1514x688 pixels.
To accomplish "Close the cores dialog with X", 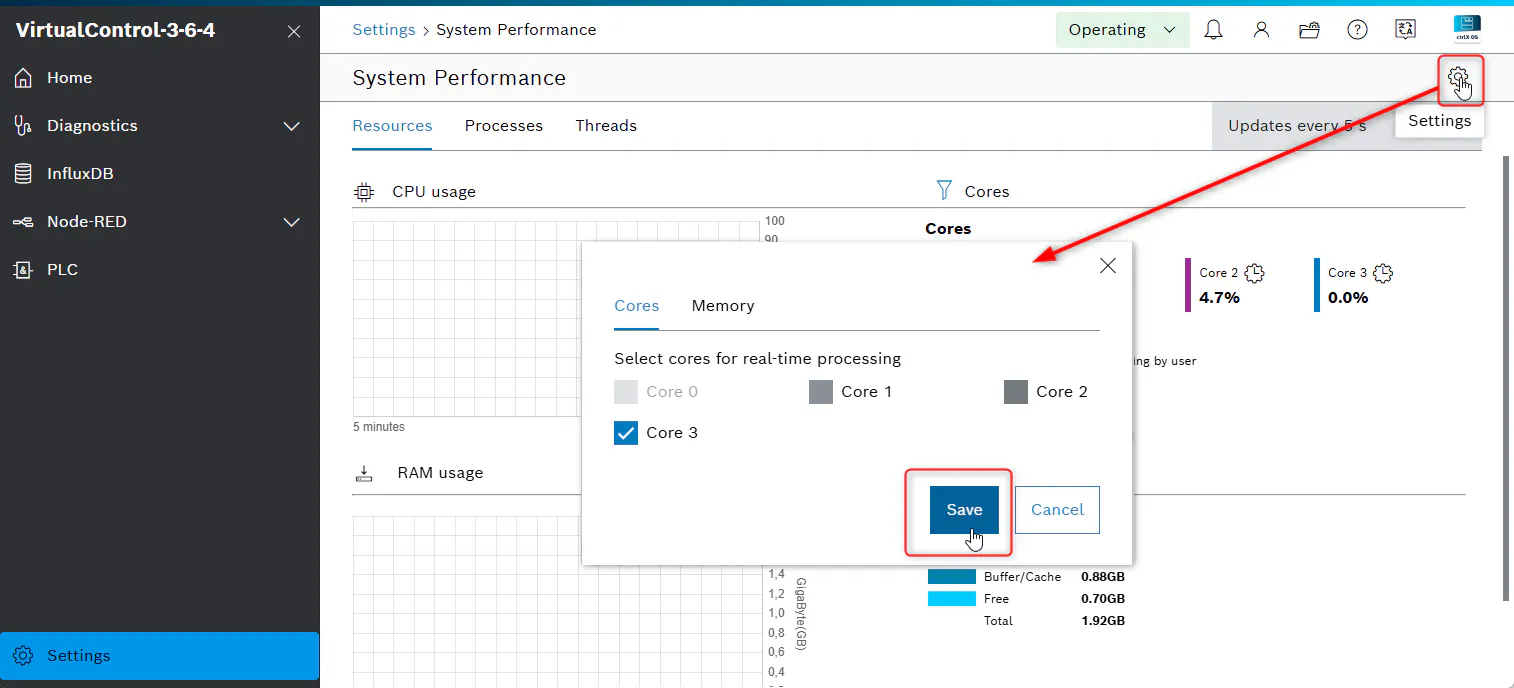I will click(x=1107, y=265).
